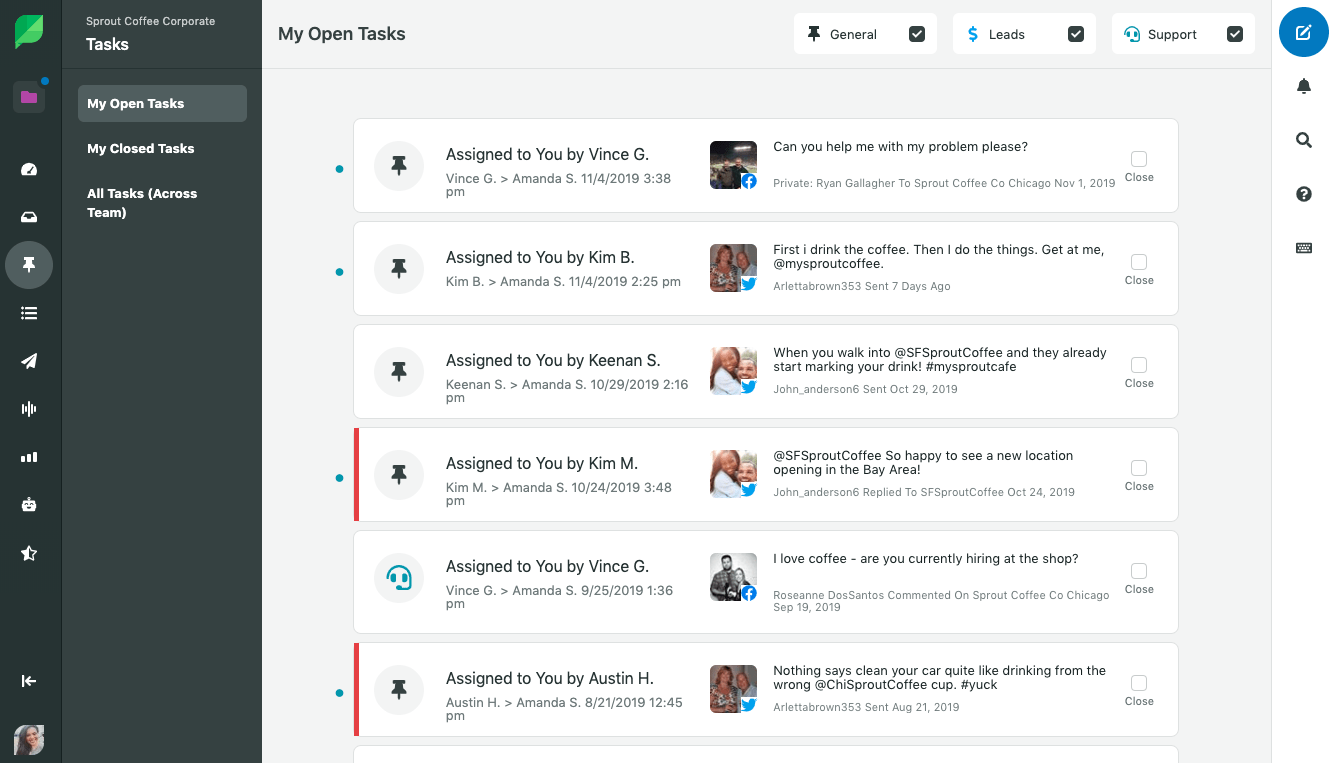Select My Closed Tasks menu item
Image resolution: width=1333 pixels, height=763 pixels.
[162, 148]
